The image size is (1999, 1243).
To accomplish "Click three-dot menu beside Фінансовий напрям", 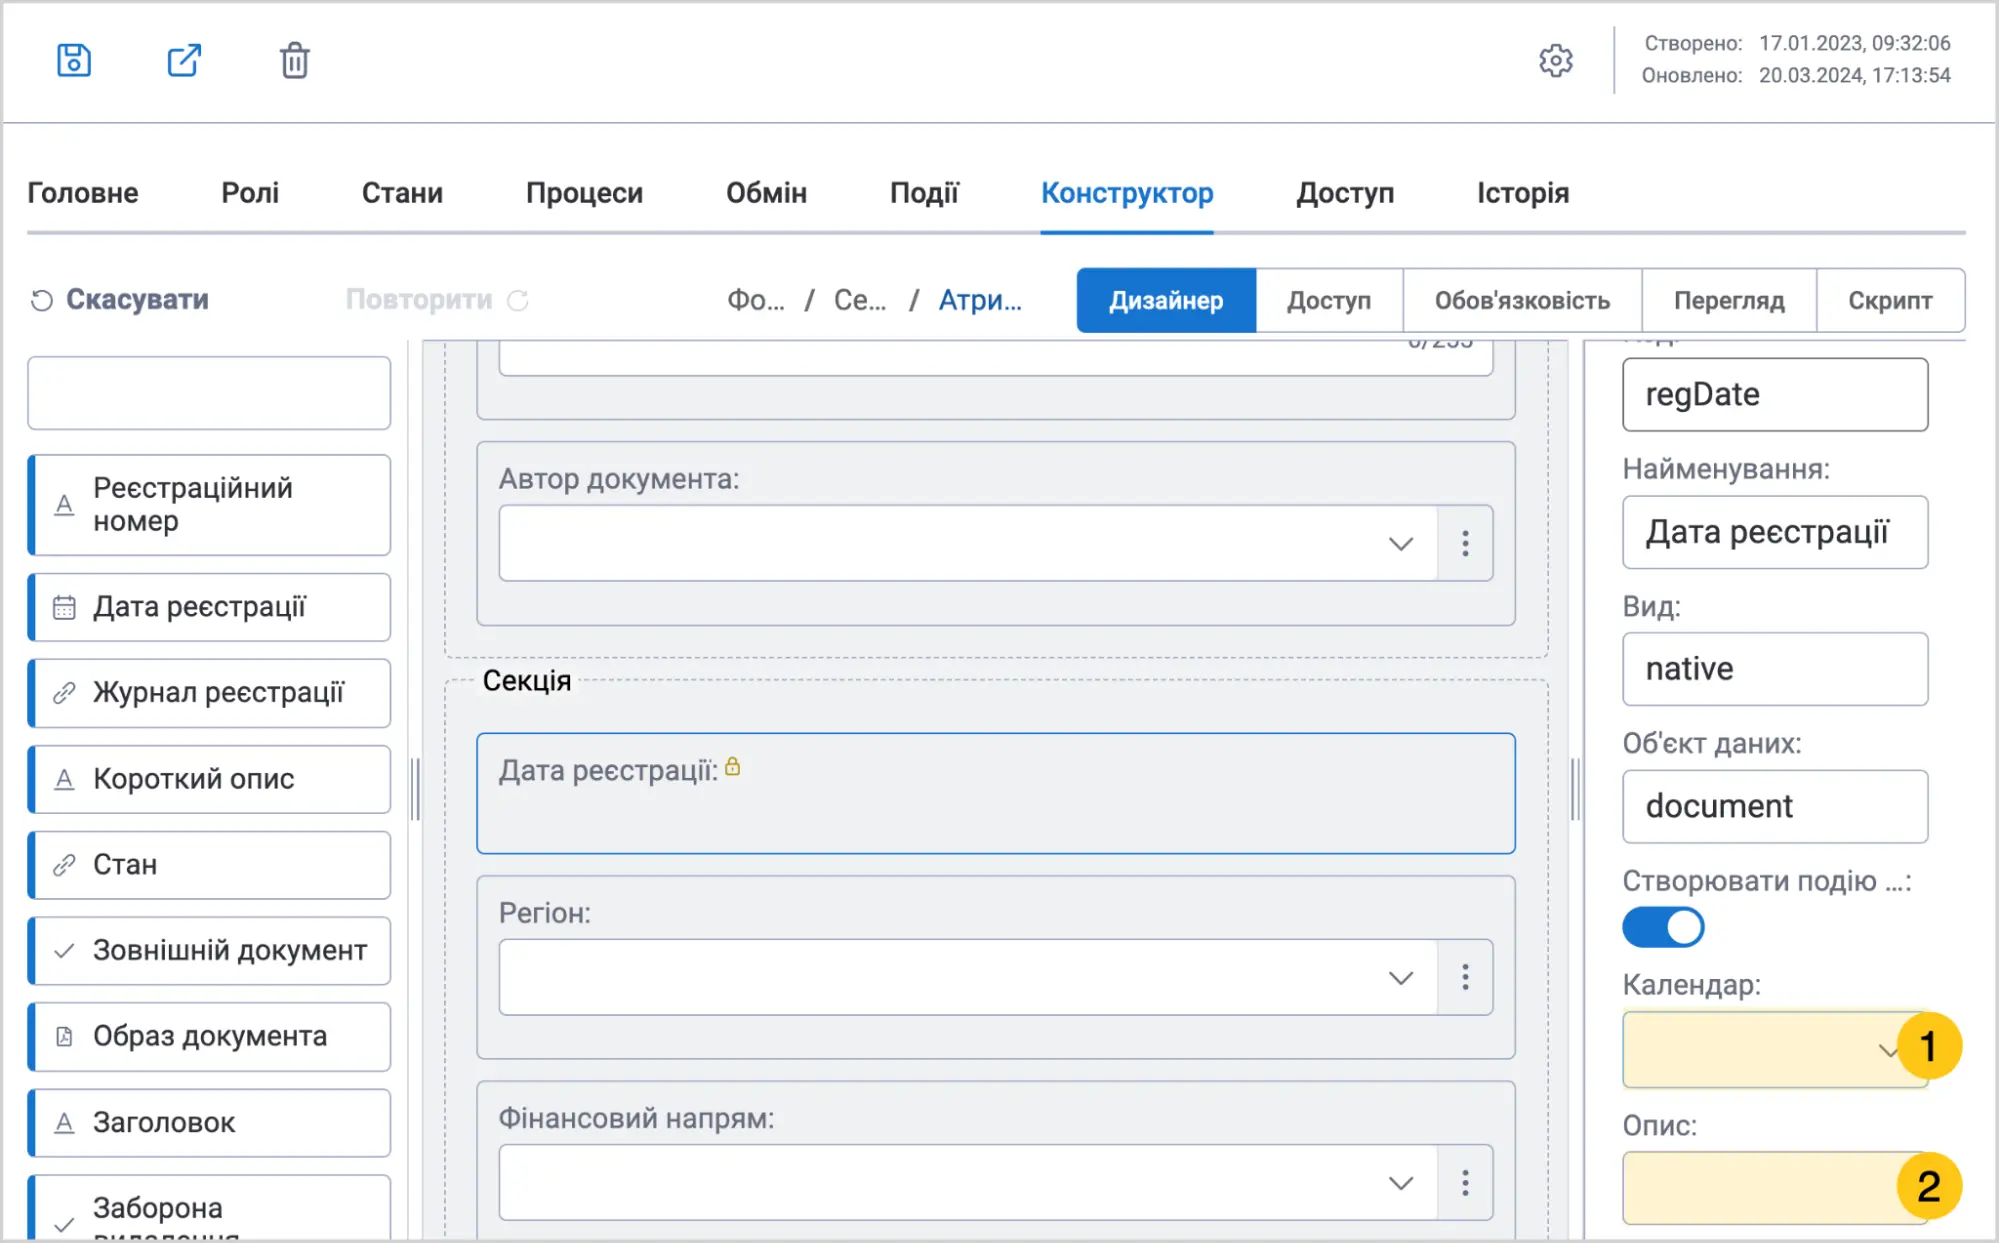I will (x=1465, y=1183).
